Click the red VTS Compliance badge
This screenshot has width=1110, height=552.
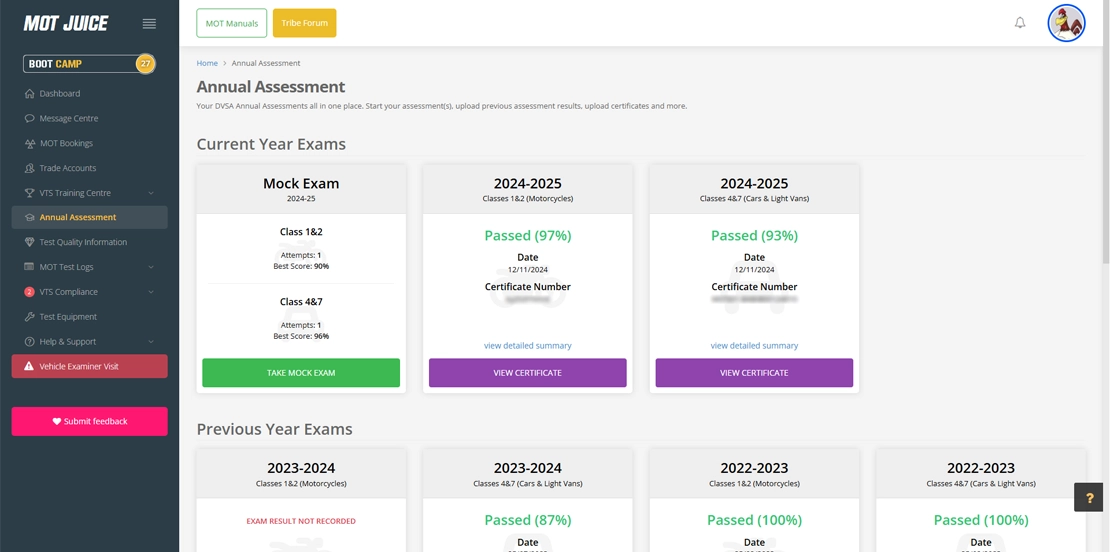29,292
